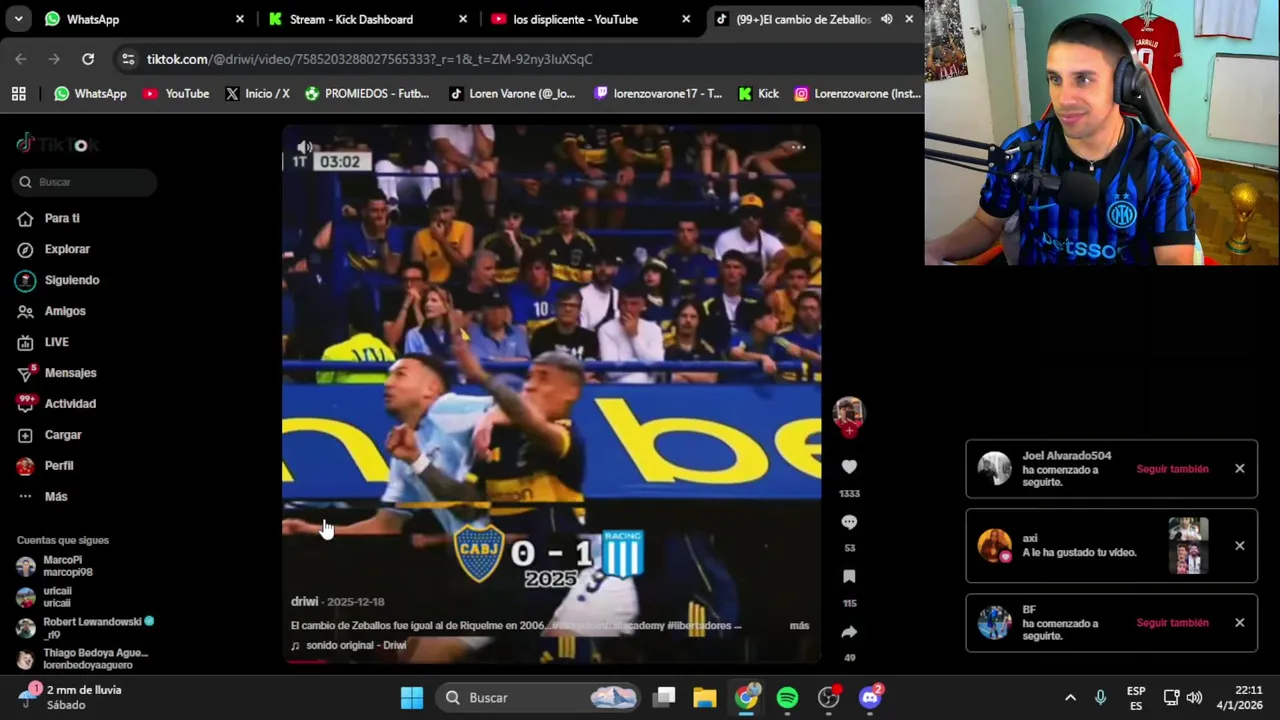Open the tab search dropdown arrow
Viewport: 1280px width, 720px height.
pos(18,19)
